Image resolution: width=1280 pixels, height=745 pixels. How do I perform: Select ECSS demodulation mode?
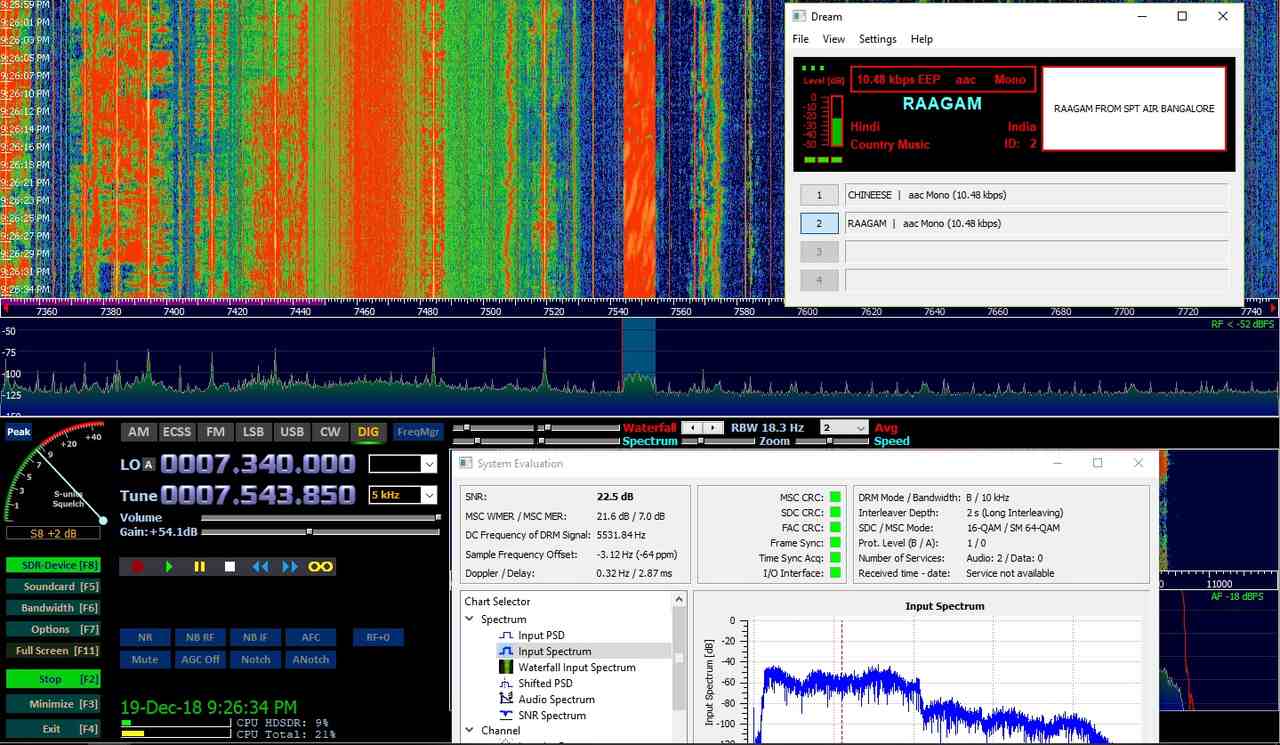click(x=176, y=432)
